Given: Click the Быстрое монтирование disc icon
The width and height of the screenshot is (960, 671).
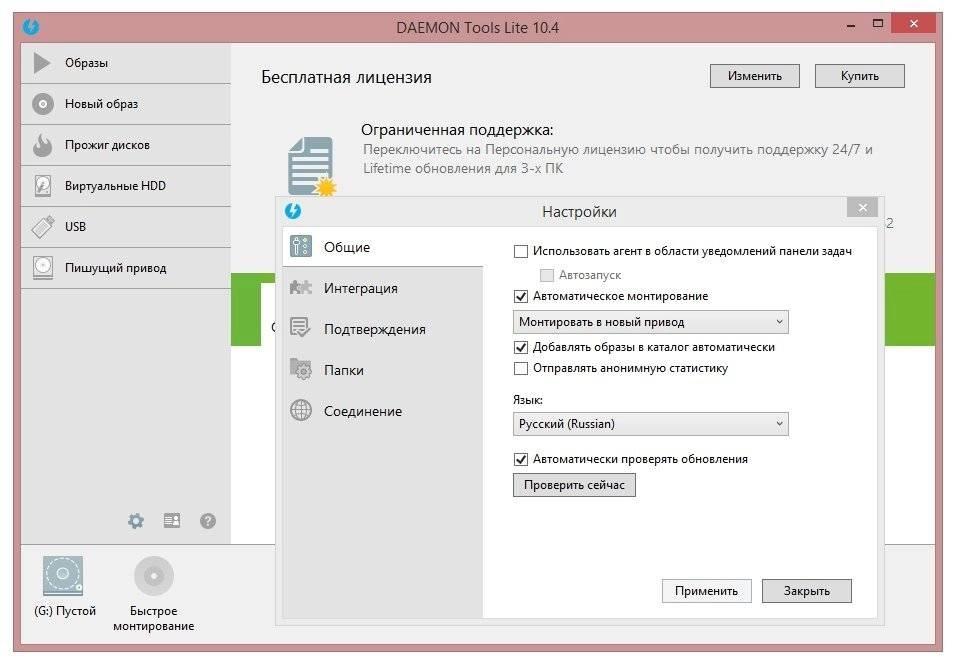Looking at the screenshot, I should pyautogui.click(x=154, y=575).
